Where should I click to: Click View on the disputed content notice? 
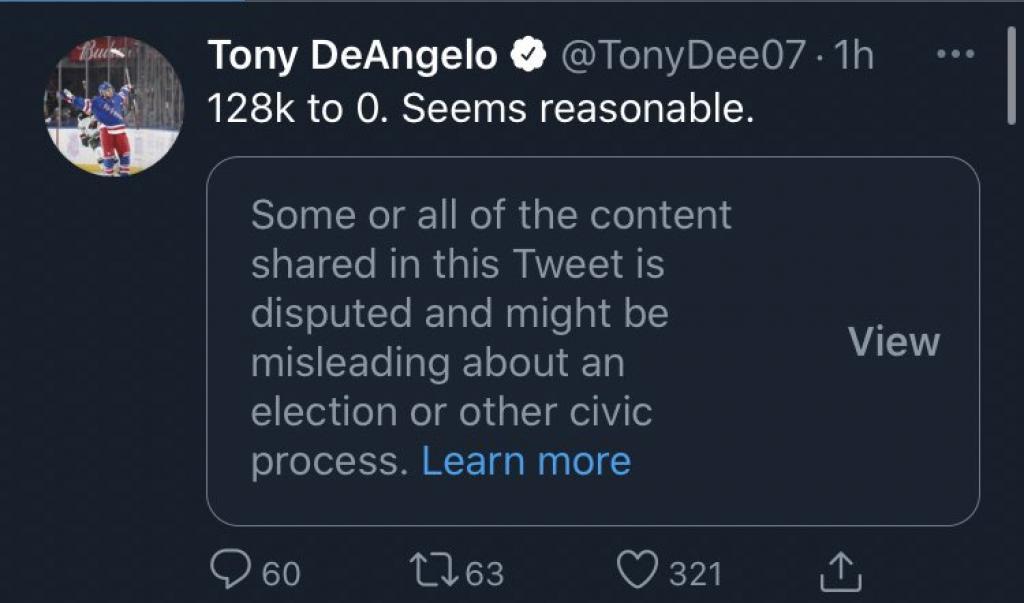(893, 342)
